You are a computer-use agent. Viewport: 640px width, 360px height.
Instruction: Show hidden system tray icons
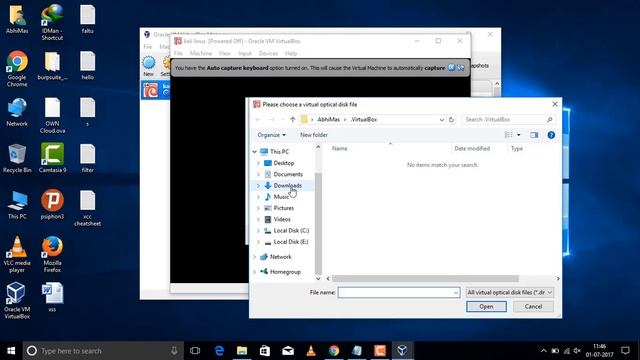pos(543,351)
